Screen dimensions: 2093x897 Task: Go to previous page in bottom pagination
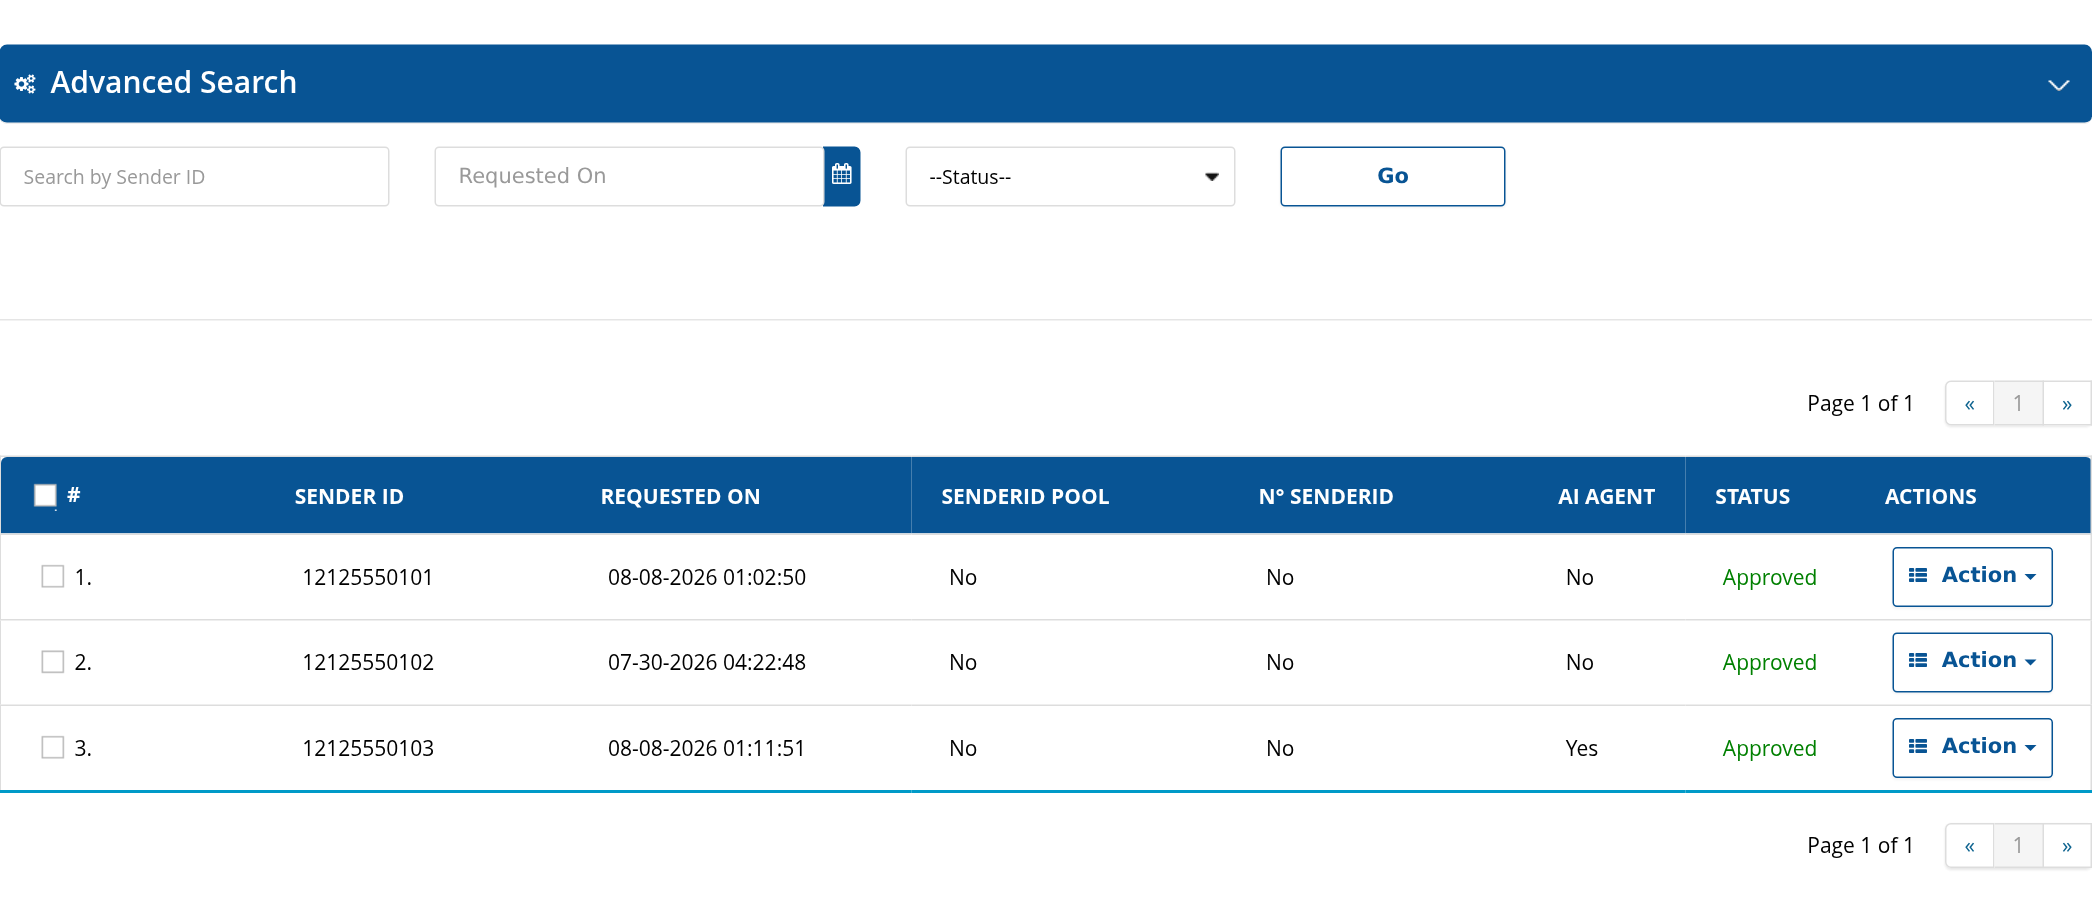coord(1969,845)
